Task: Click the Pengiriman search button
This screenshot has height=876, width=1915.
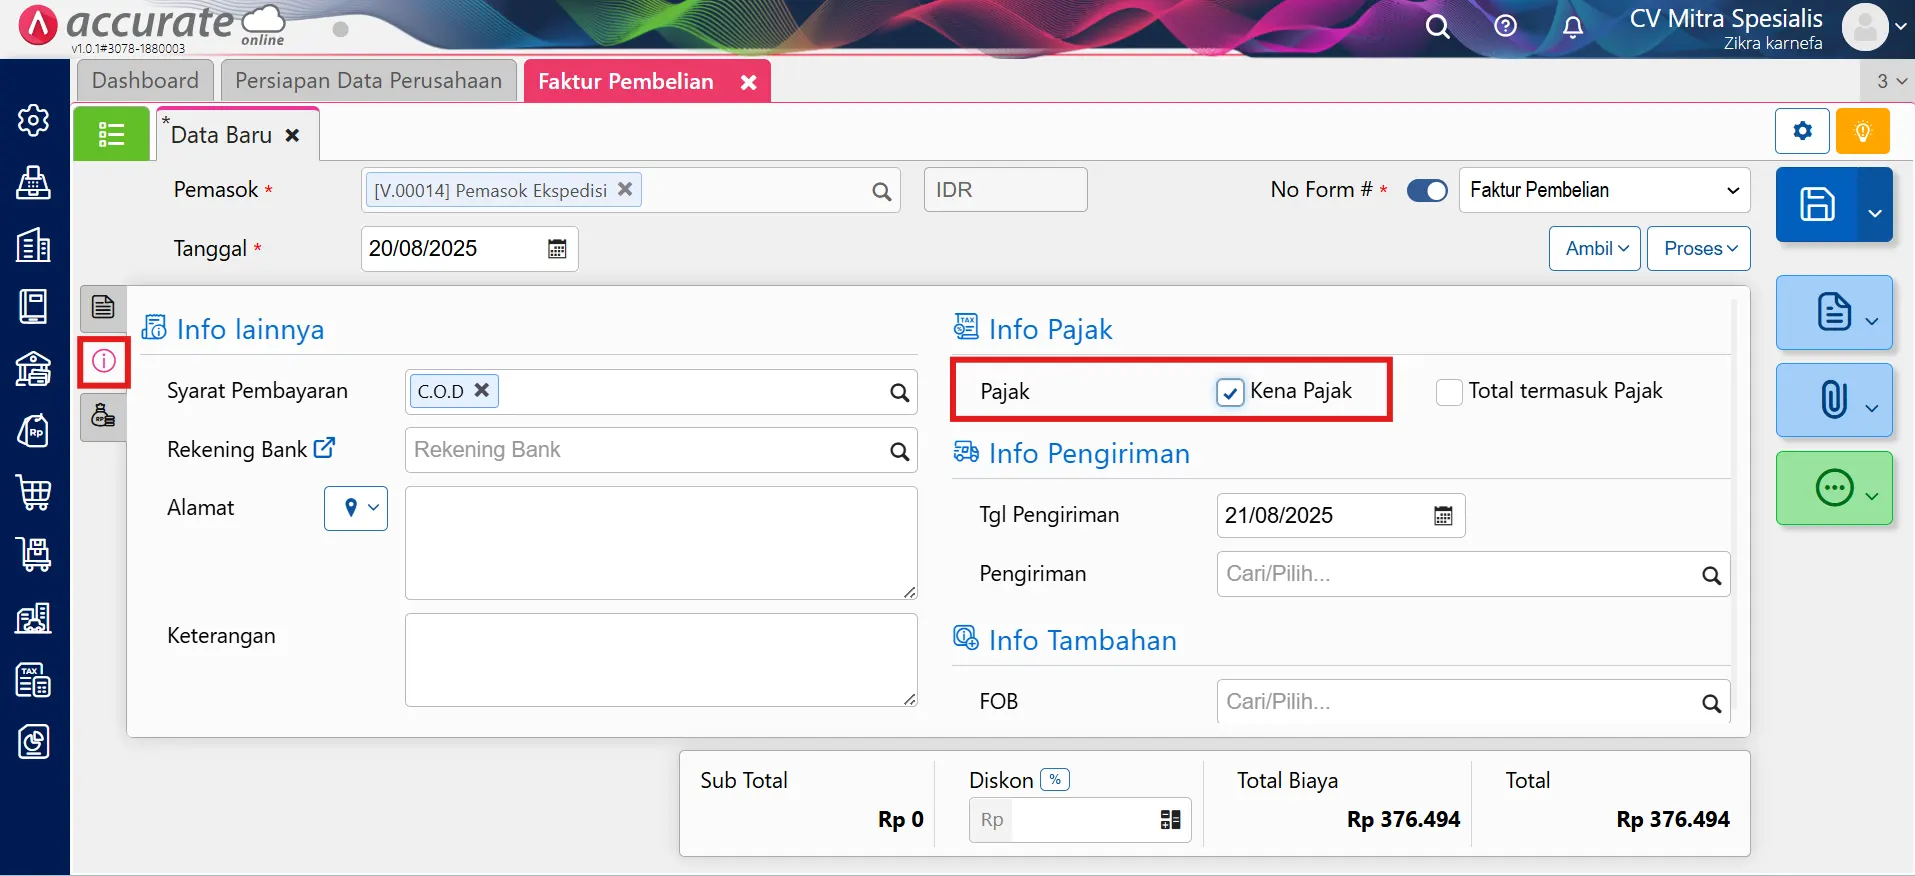Action: point(1711,575)
